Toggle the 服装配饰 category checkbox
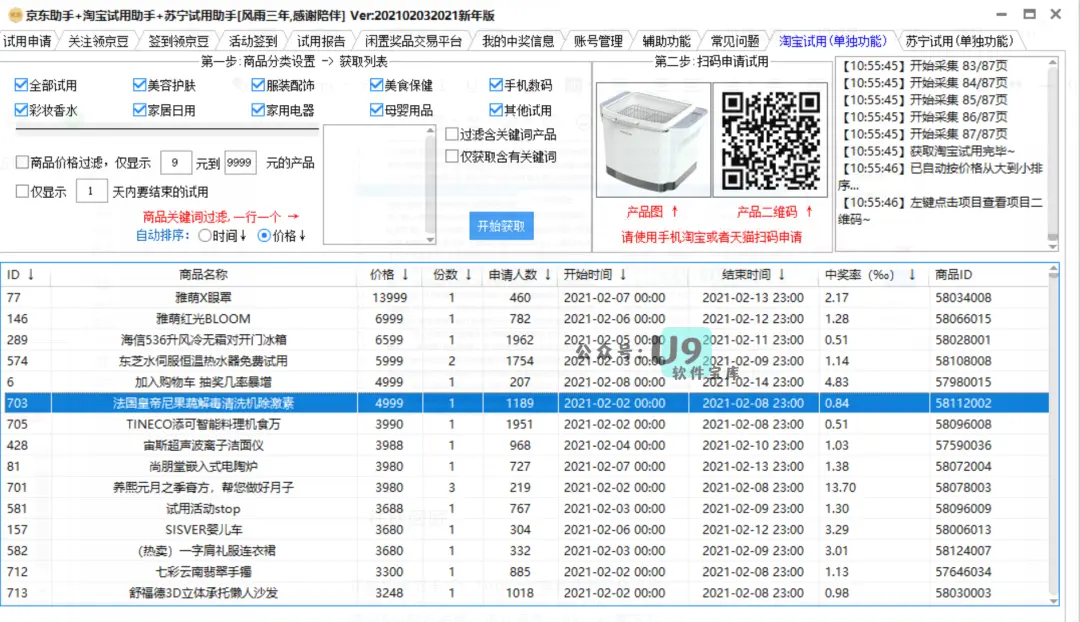Screen dimensions: 1080x622 258,85
